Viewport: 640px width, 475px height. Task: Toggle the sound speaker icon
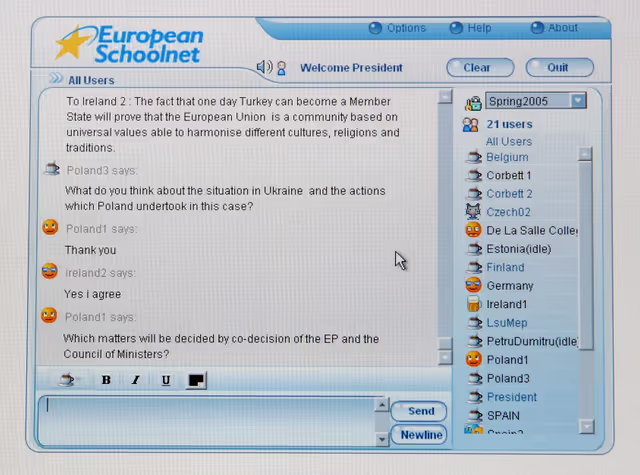click(264, 67)
